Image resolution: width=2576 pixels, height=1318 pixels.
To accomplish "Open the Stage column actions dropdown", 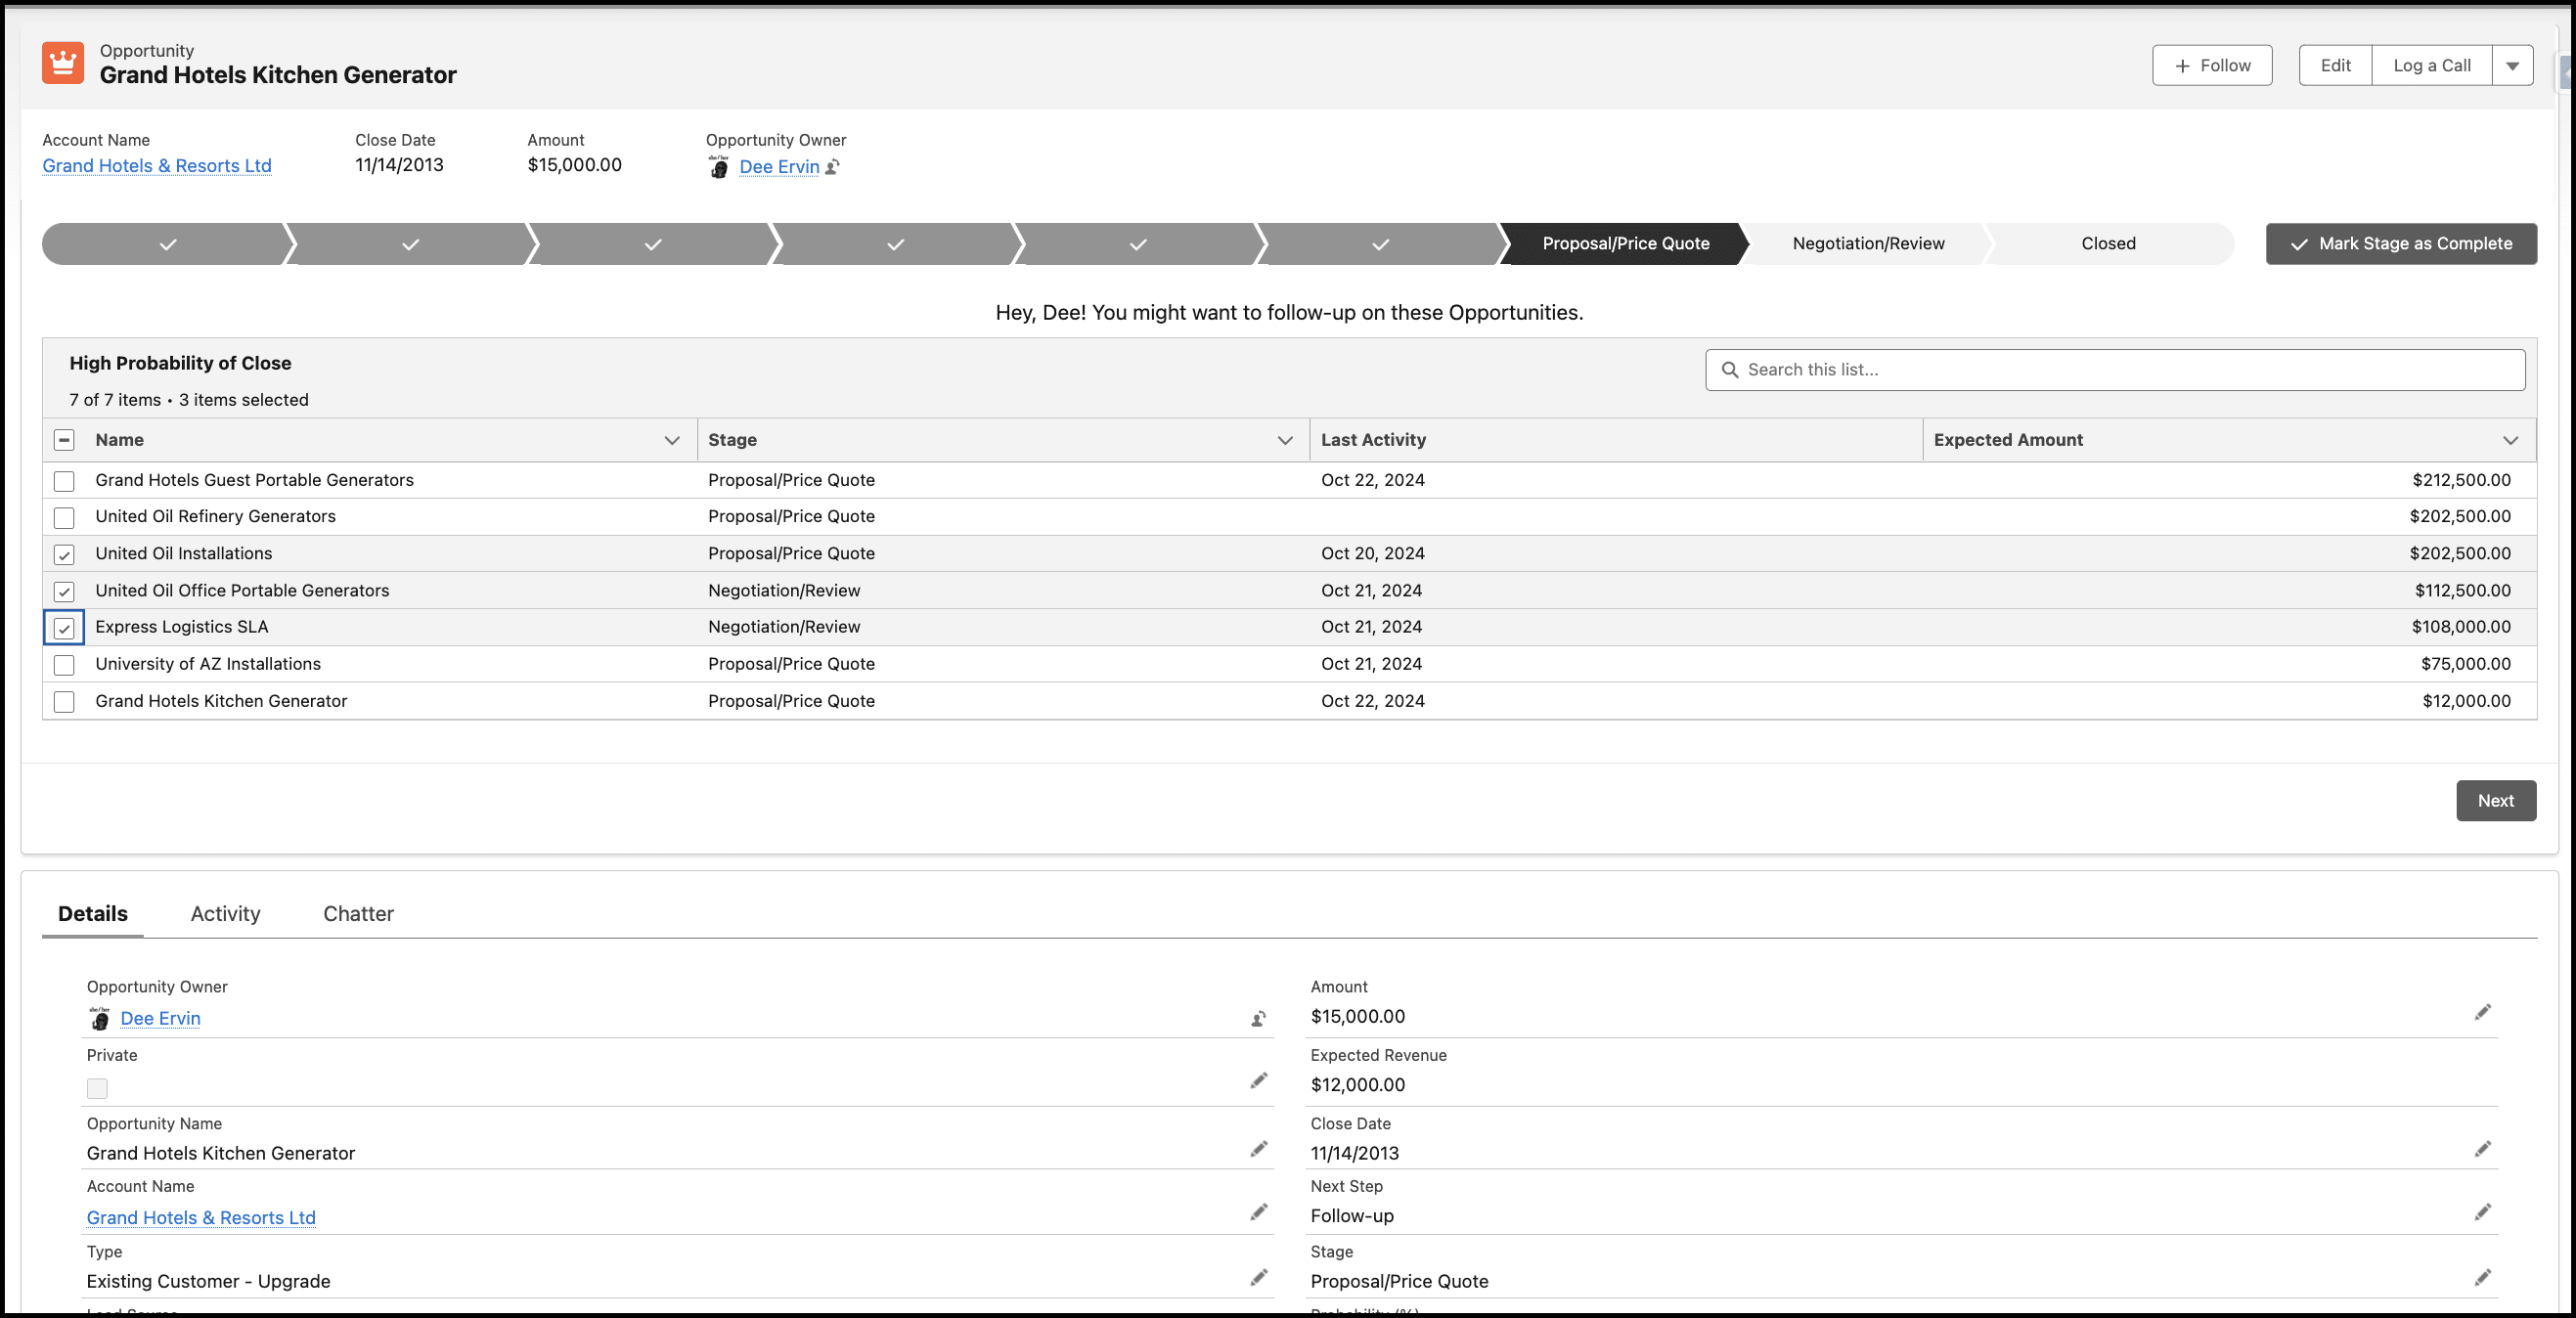I will [x=1285, y=440].
